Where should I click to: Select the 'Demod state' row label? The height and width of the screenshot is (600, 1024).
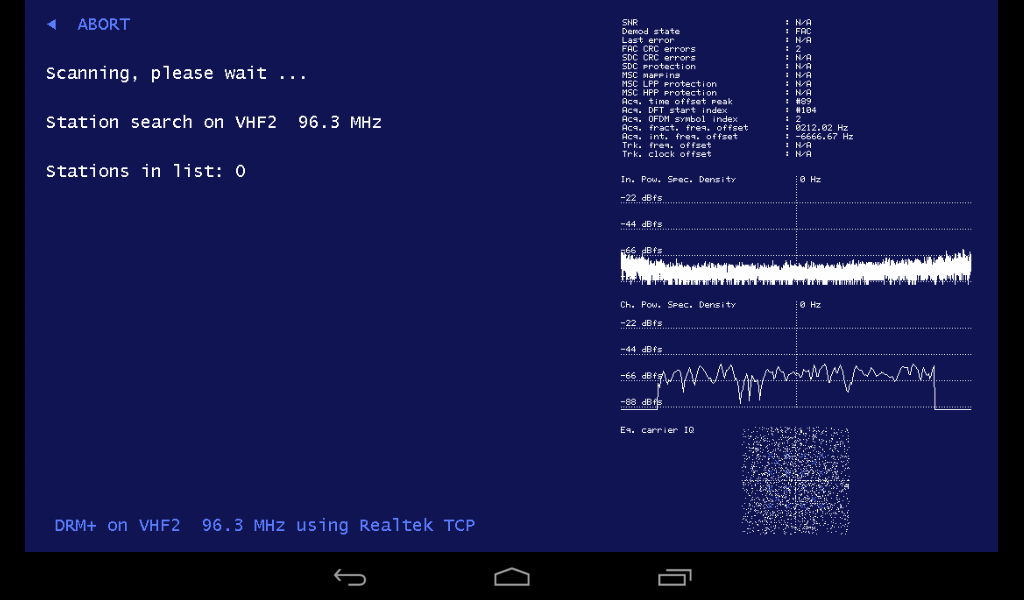650,31
